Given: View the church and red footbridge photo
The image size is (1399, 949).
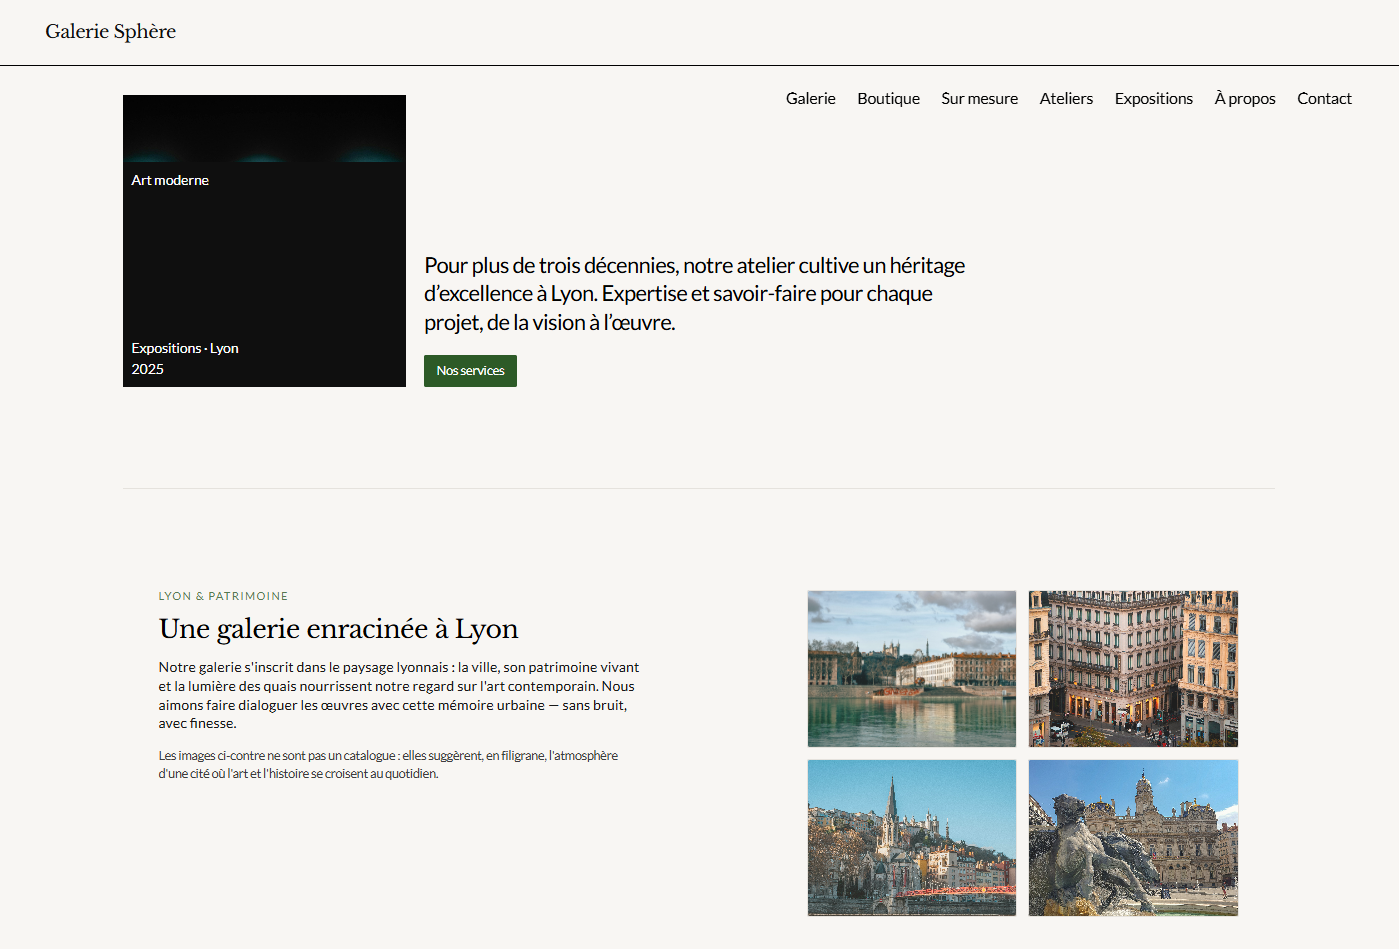Looking at the screenshot, I should click(911, 837).
